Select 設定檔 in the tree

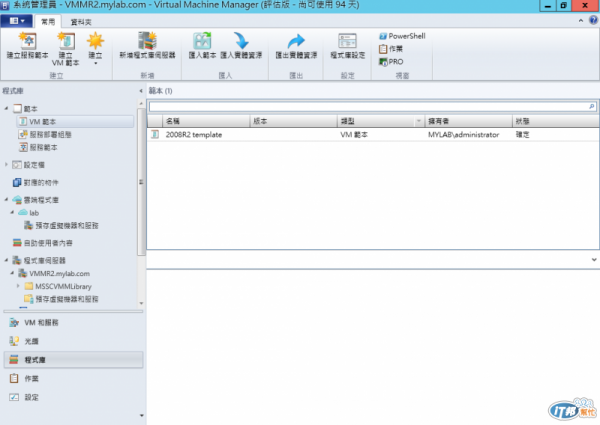coord(29,165)
